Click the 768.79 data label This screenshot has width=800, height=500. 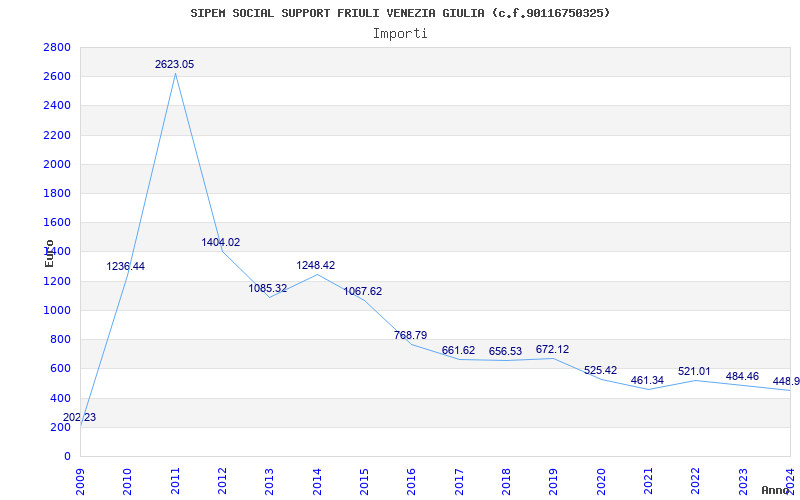[x=411, y=335]
